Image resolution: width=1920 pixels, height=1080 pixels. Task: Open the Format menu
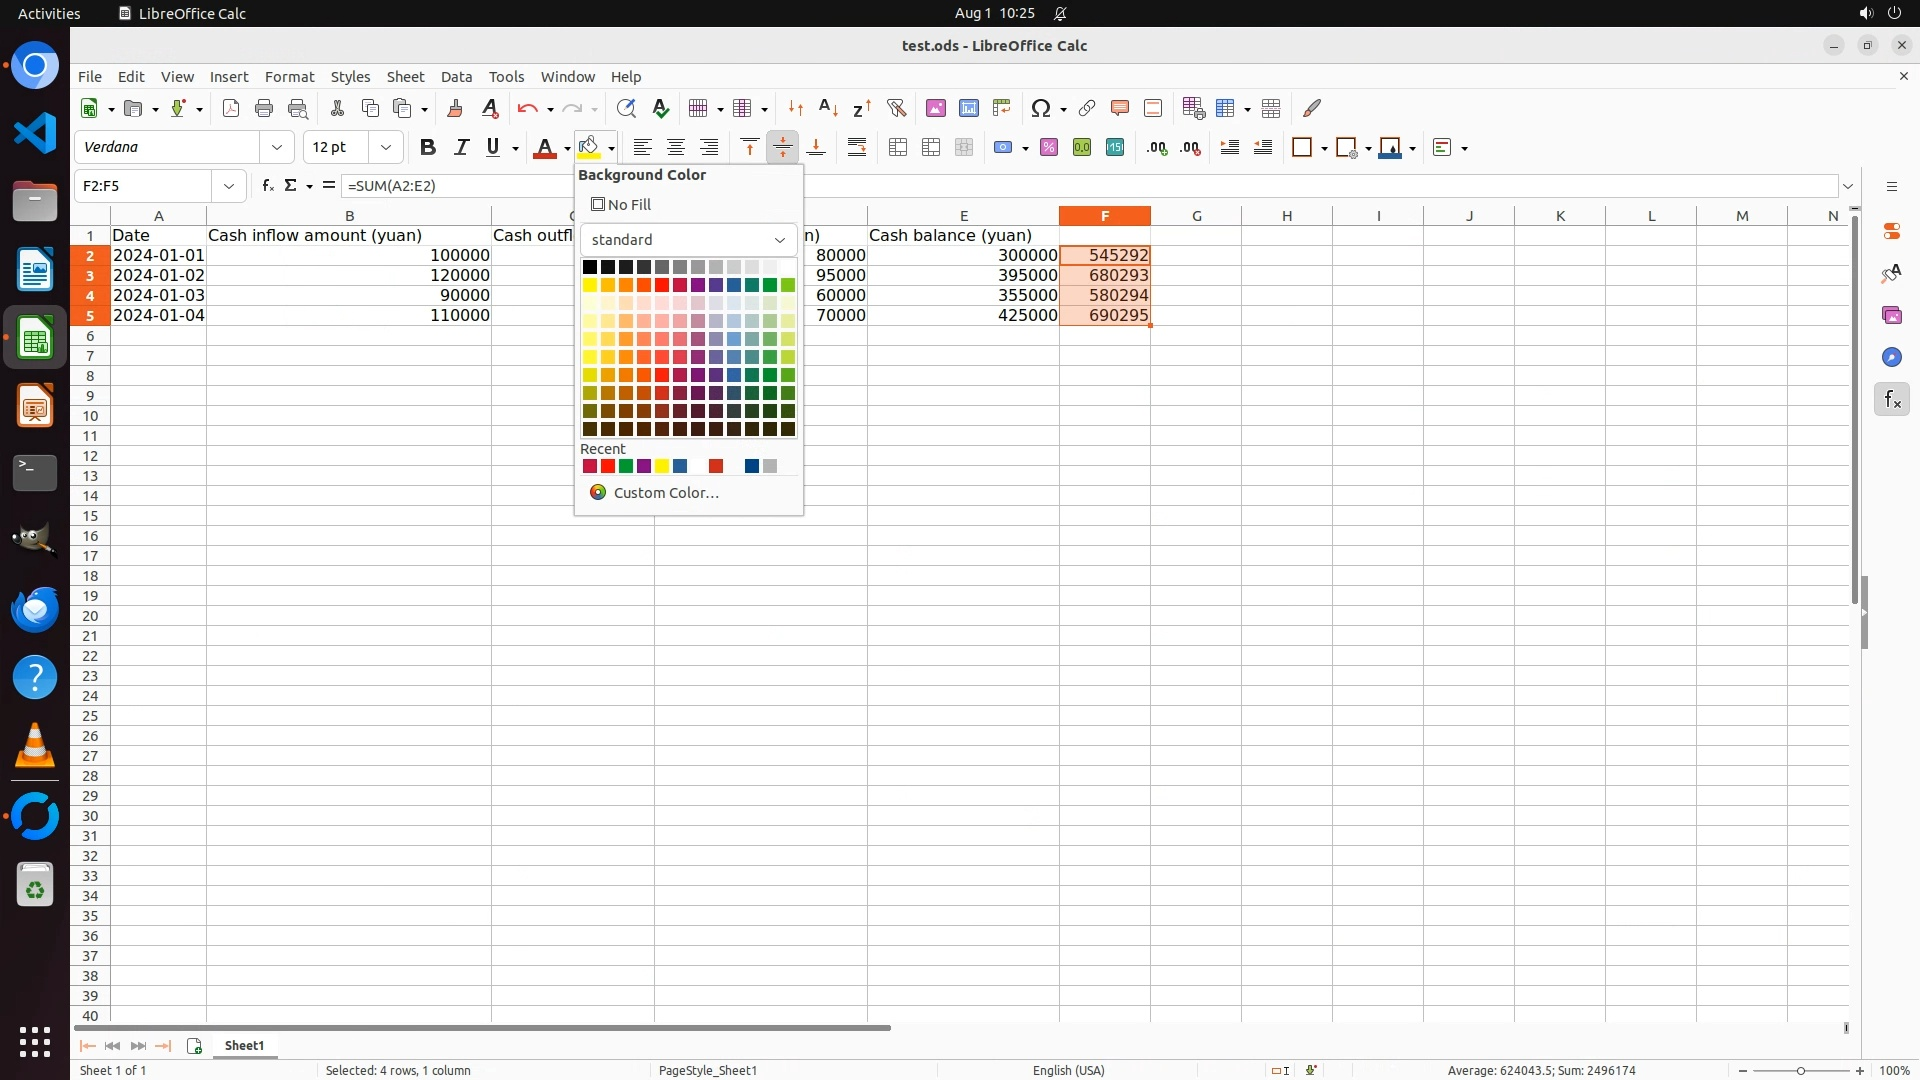pyautogui.click(x=289, y=77)
